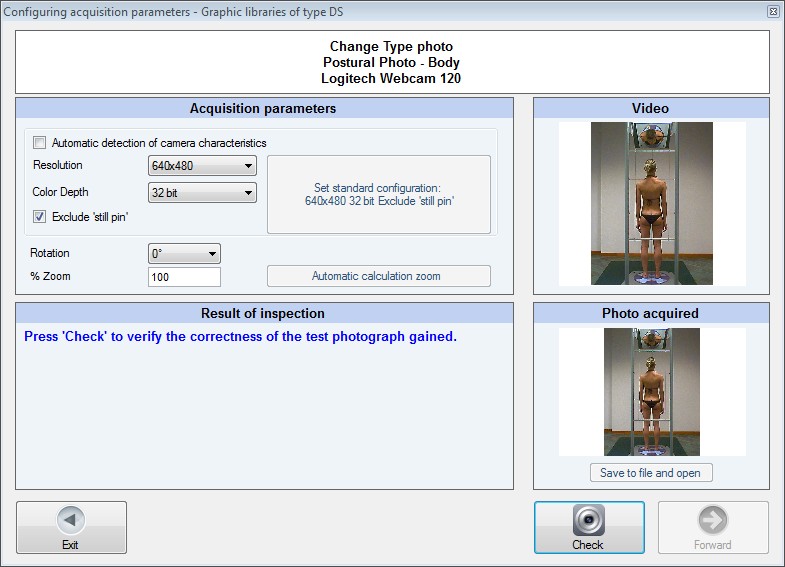Open the Rotation dropdown

(184, 254)
